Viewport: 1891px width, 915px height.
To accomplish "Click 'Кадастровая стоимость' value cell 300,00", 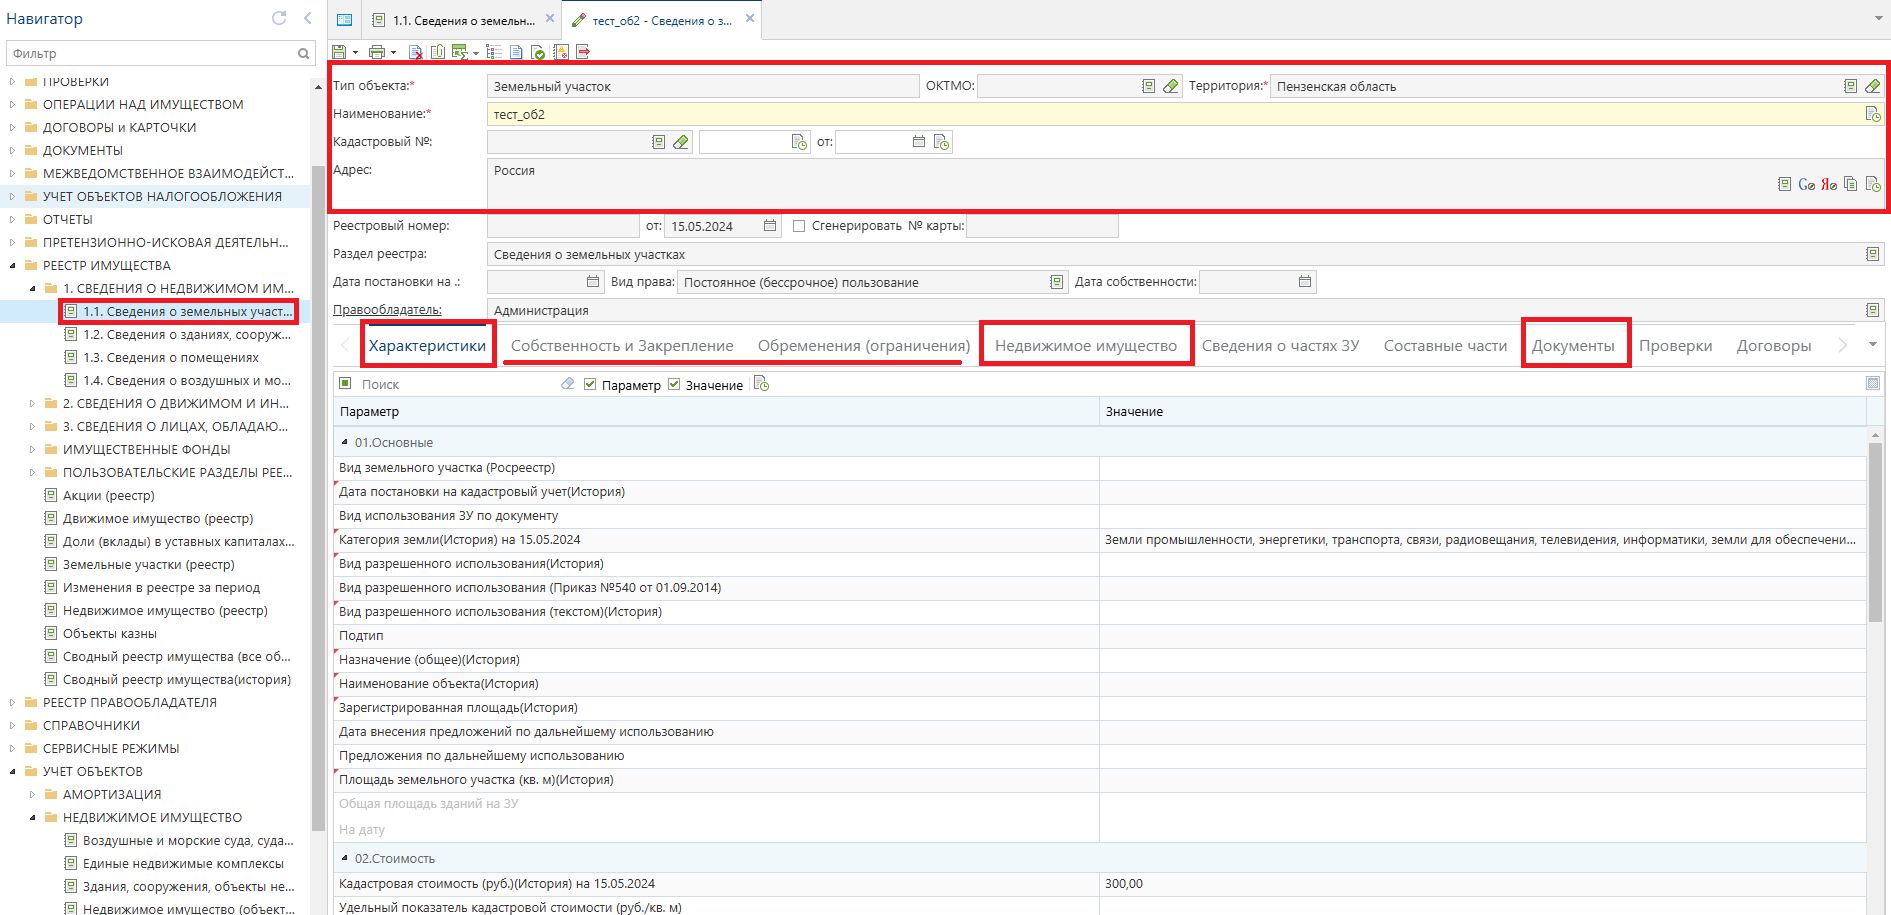I will (1483, 884).
